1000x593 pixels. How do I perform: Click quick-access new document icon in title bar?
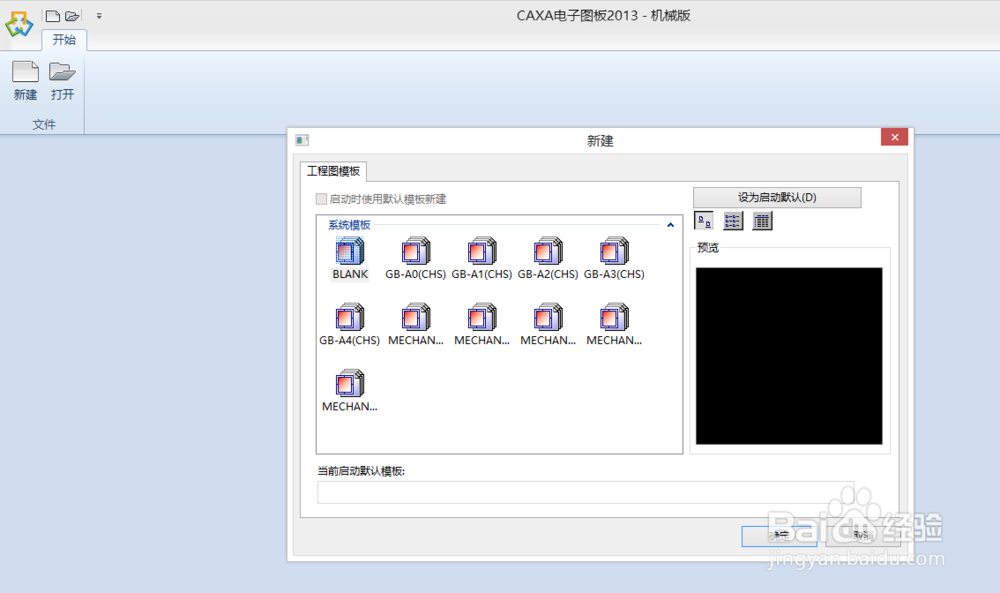click(x=53, y=16)
